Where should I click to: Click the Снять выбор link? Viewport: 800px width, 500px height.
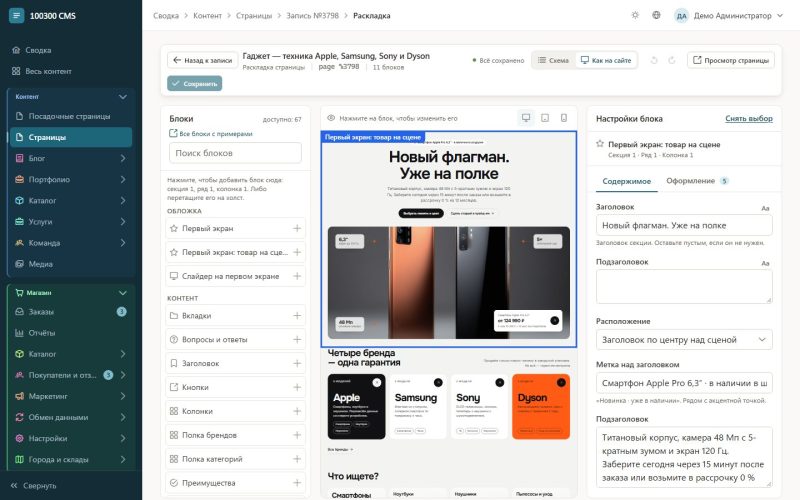click(748, 119)
